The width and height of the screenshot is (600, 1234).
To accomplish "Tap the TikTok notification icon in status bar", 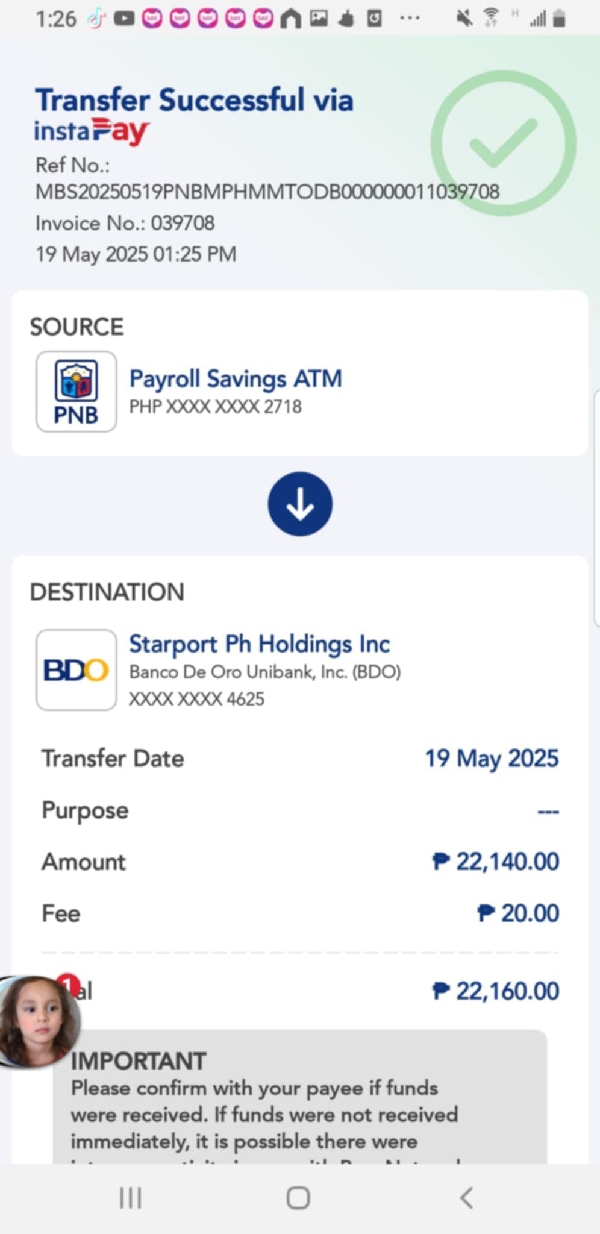I will pos(96,18).
